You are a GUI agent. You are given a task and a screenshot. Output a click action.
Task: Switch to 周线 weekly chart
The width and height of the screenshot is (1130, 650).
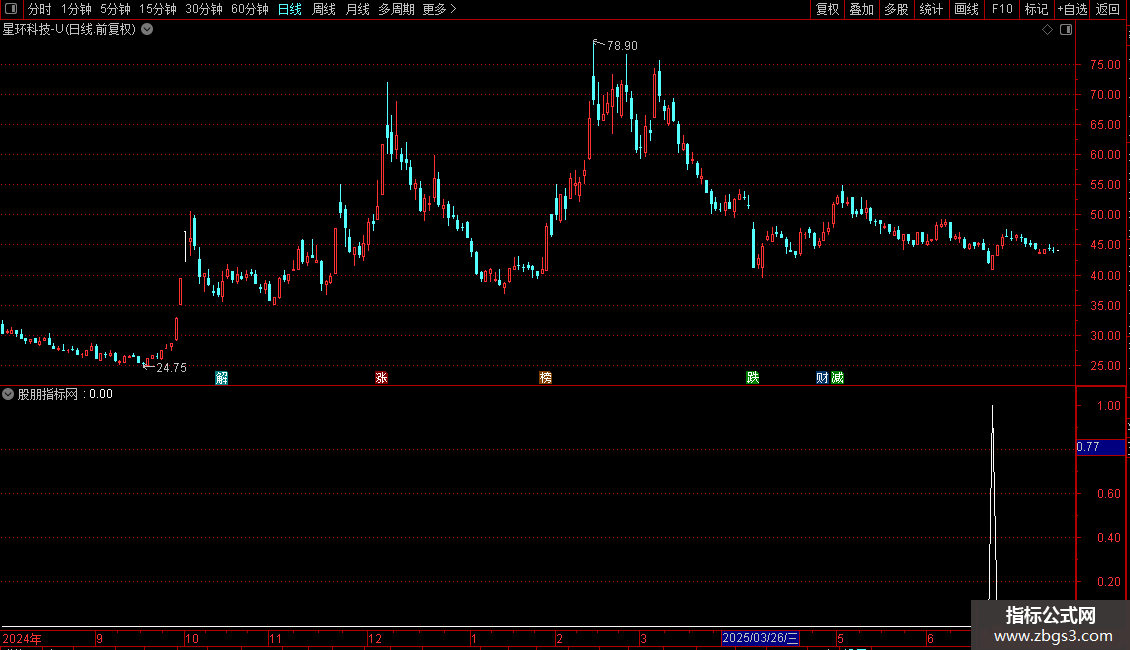point(324,9)
